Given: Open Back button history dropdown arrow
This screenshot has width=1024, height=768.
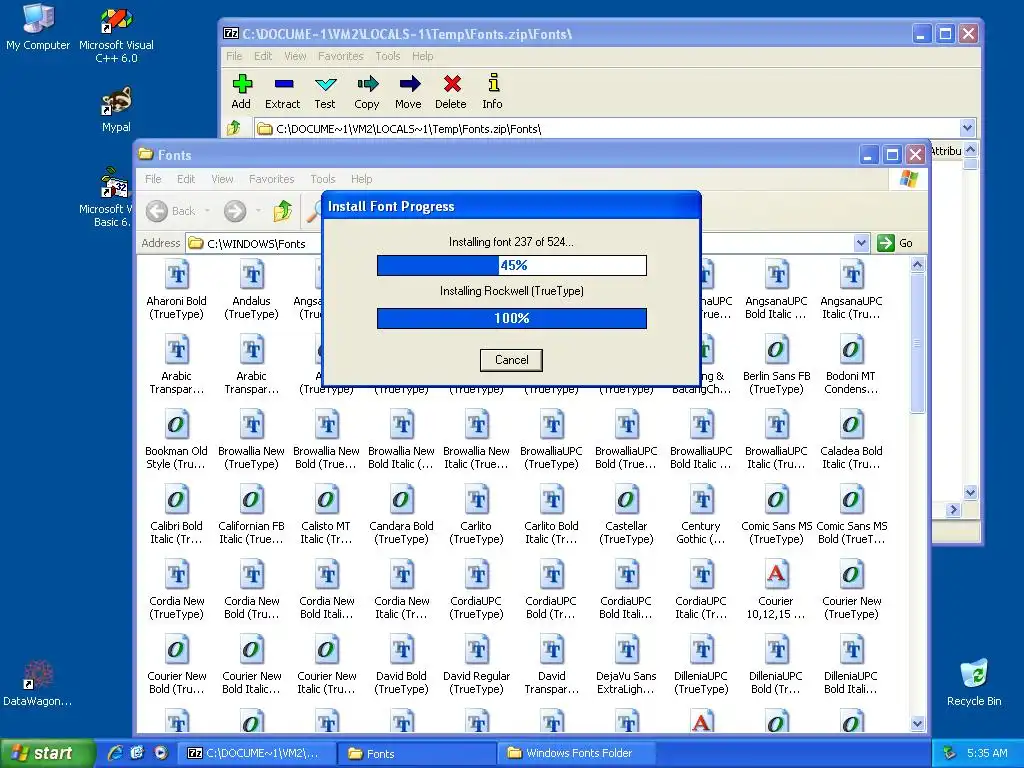Looking at the screenshot, I should coord(207,211).
